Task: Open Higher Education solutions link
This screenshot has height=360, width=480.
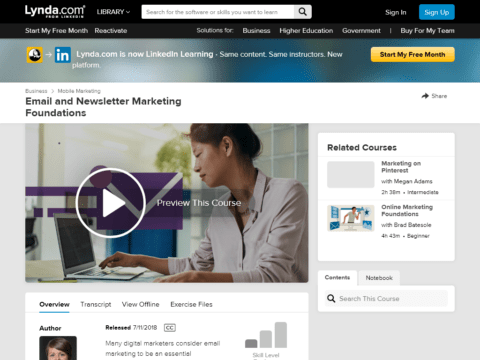Action: [306, 31]
